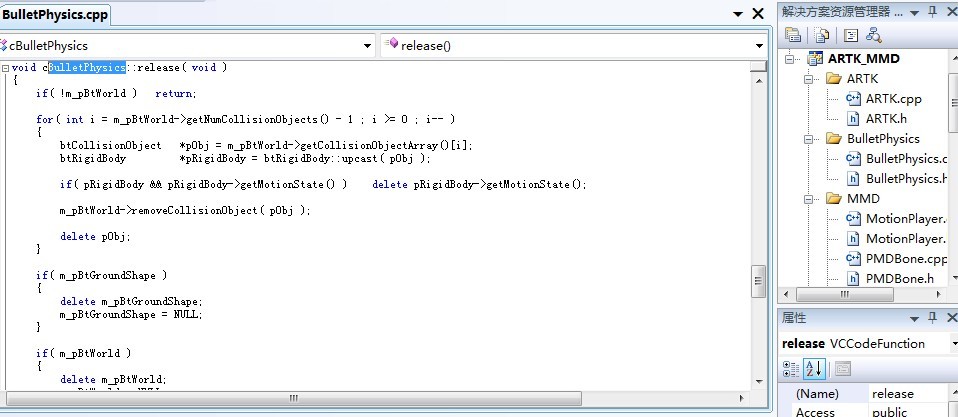
Task: Open the release VCCodeFunction object dropdown
Action: [955, 344]
